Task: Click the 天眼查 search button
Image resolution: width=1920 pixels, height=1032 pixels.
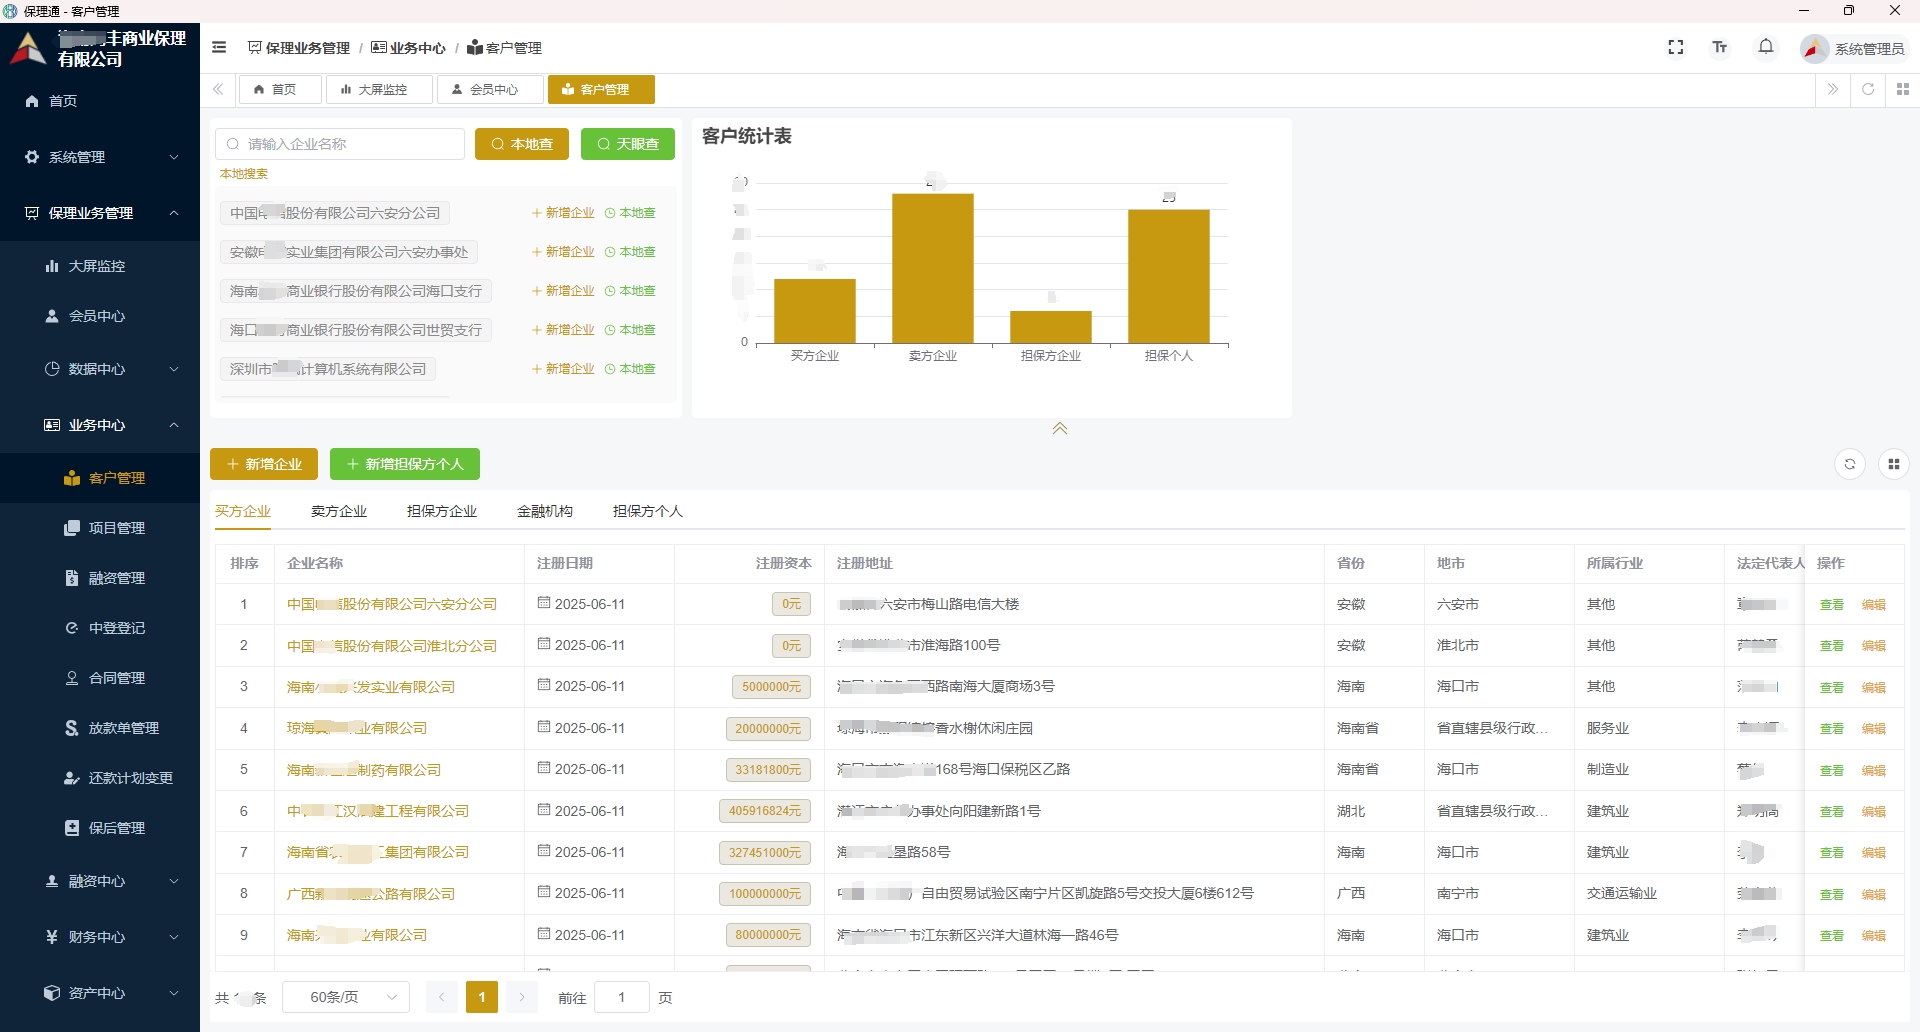Action: click(628, 144)
